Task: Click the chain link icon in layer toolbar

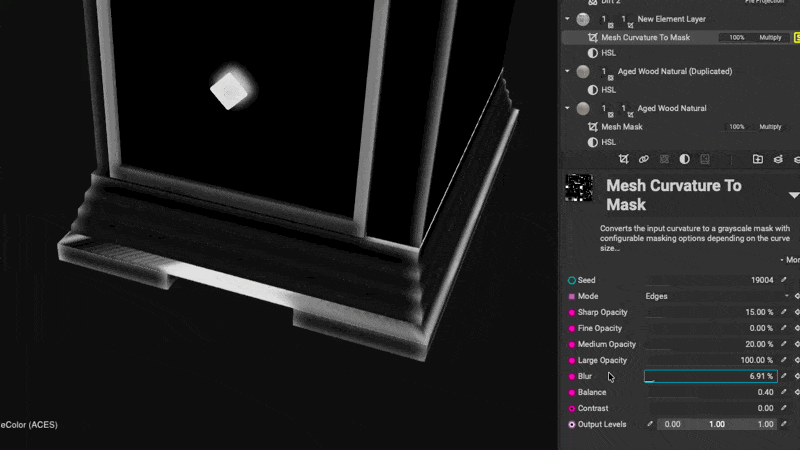Action: point(644,159)
